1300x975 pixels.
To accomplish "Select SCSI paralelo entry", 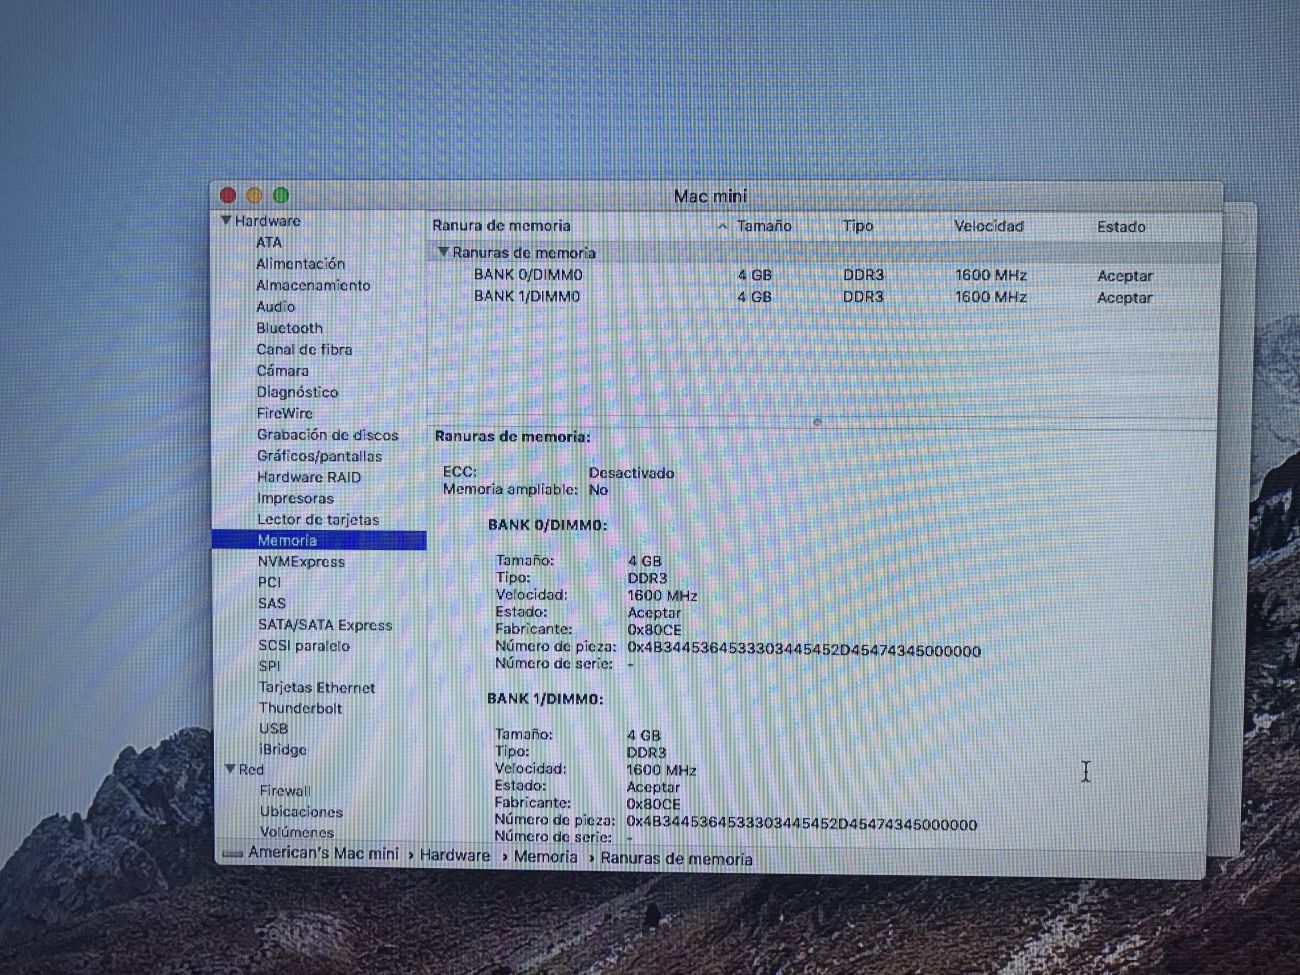I will (304, 646).
